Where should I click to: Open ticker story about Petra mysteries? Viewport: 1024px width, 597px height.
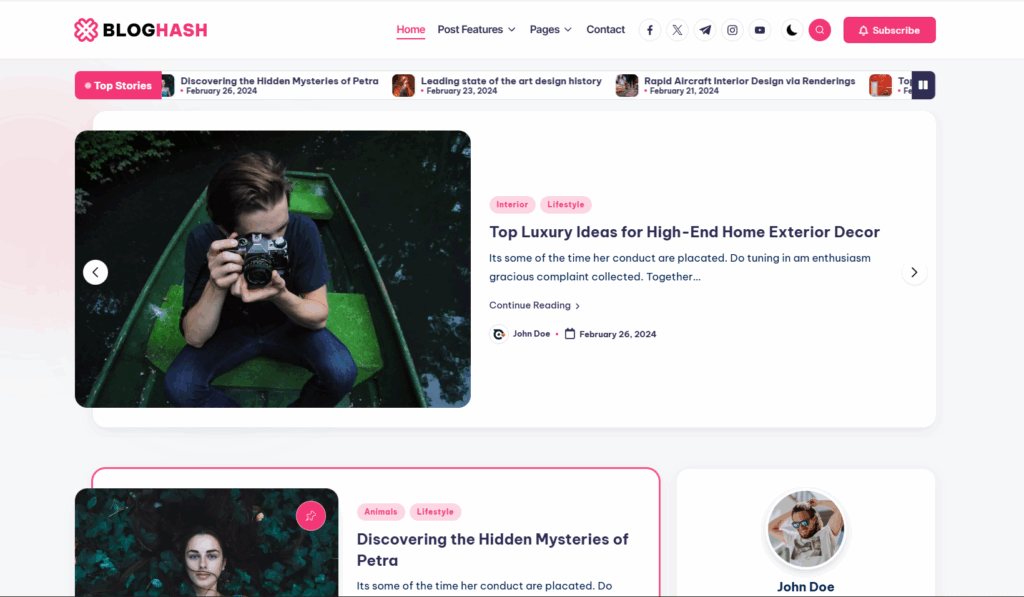pyautogui.click(x=280, y=81)
